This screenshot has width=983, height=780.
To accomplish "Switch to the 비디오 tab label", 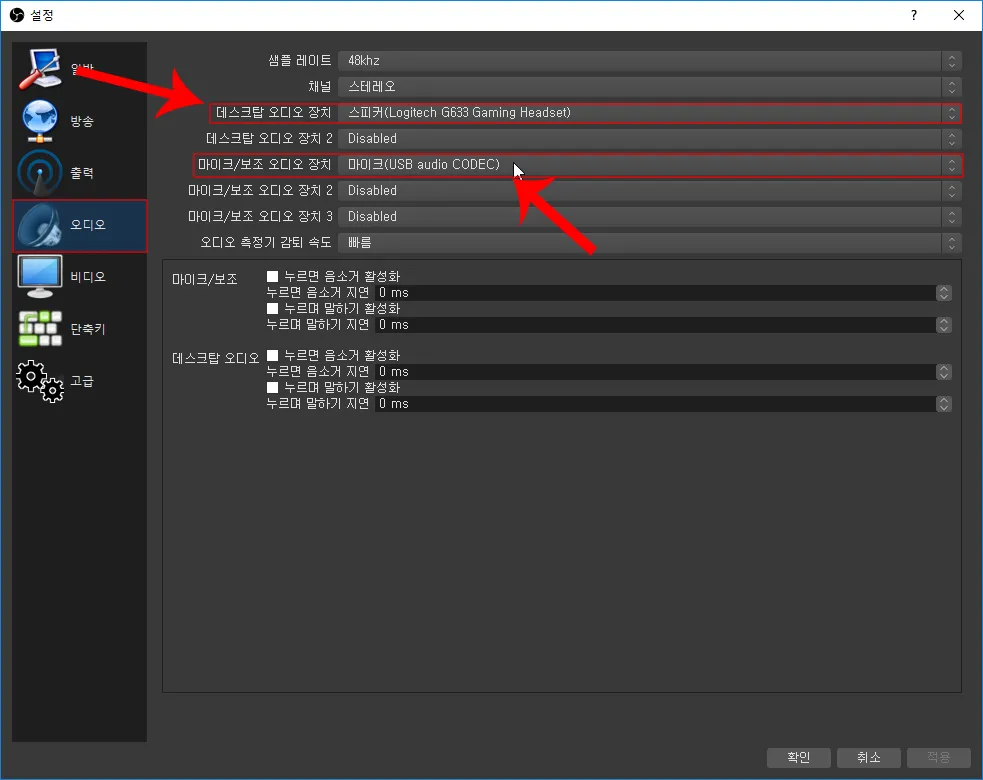I will (88, 277).
